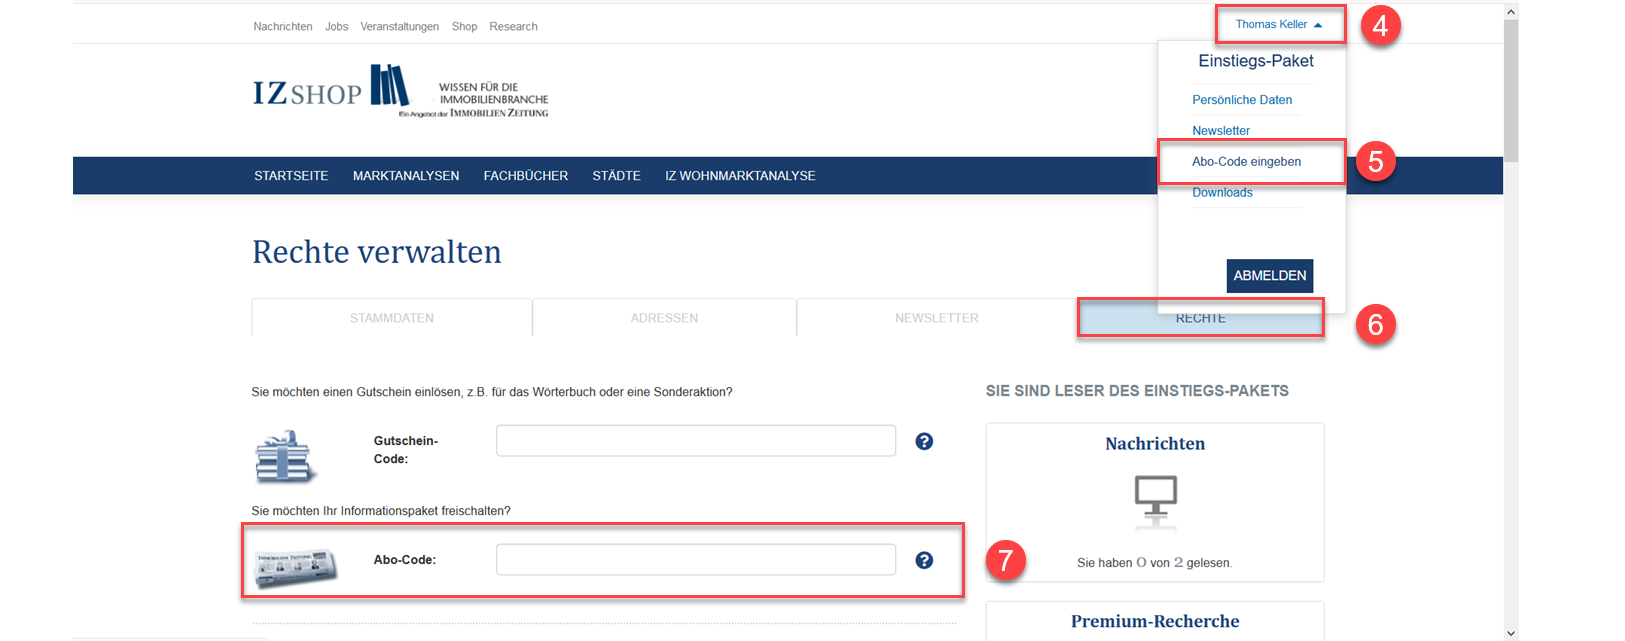The height and width of the screenshot is (641, 1625).
Task: Choose Abo-Code eingeben in dropdown
Action: 1246,162
